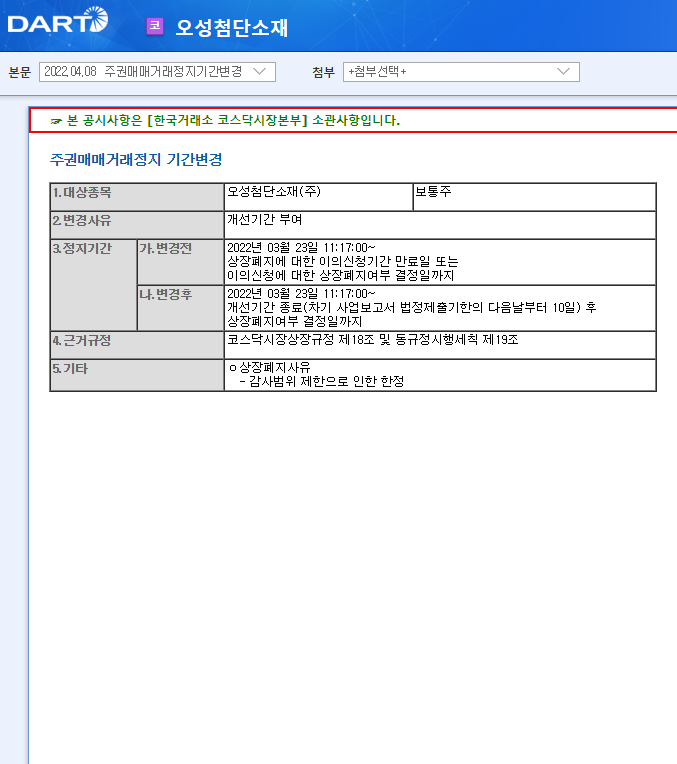Select the 개선기간 부여 cell
The height and width of the screenshot is (764, 677).
[440, 225]
